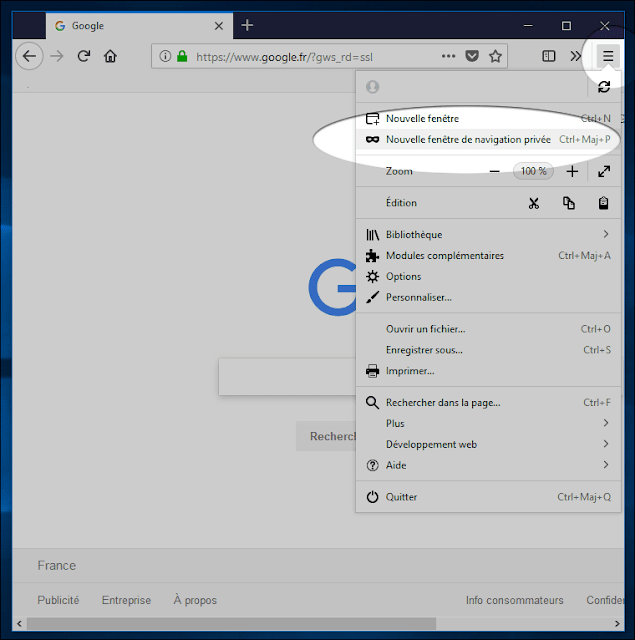Click the partially hidden Recherche button

point(326,436)
